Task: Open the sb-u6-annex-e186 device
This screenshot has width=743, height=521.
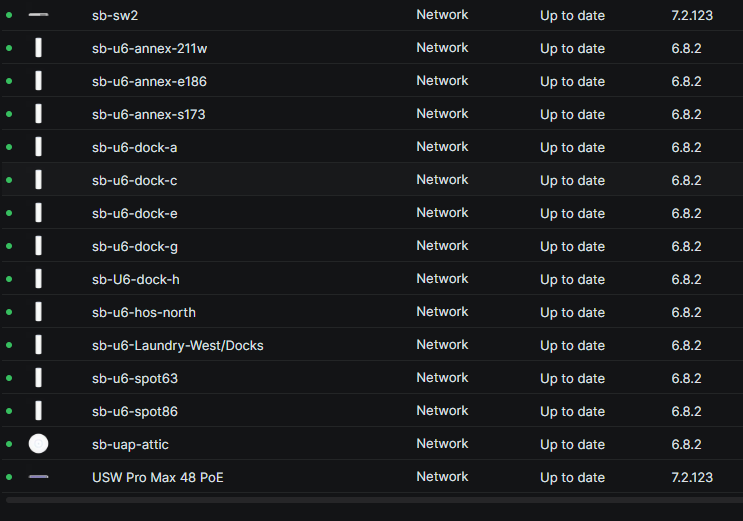Action: [149, 81]
